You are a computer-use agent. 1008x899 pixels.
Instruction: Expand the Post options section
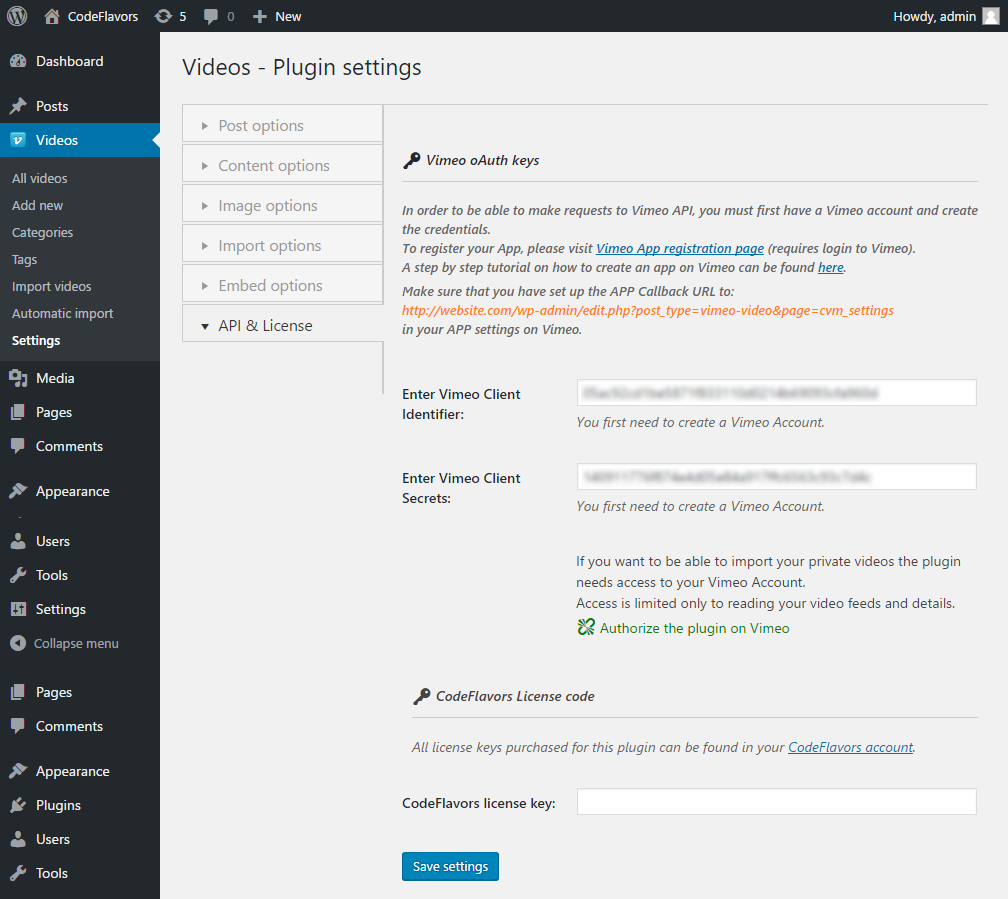point(282,125)
